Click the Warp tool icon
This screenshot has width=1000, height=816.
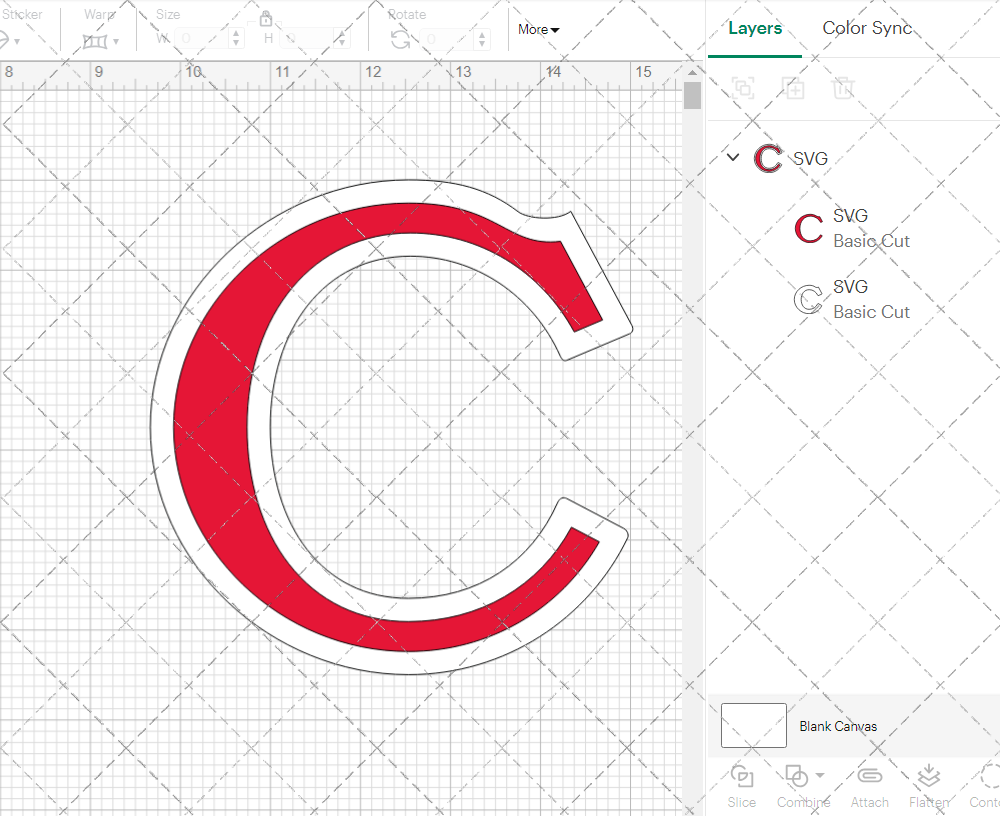click(x=95, y=42)
